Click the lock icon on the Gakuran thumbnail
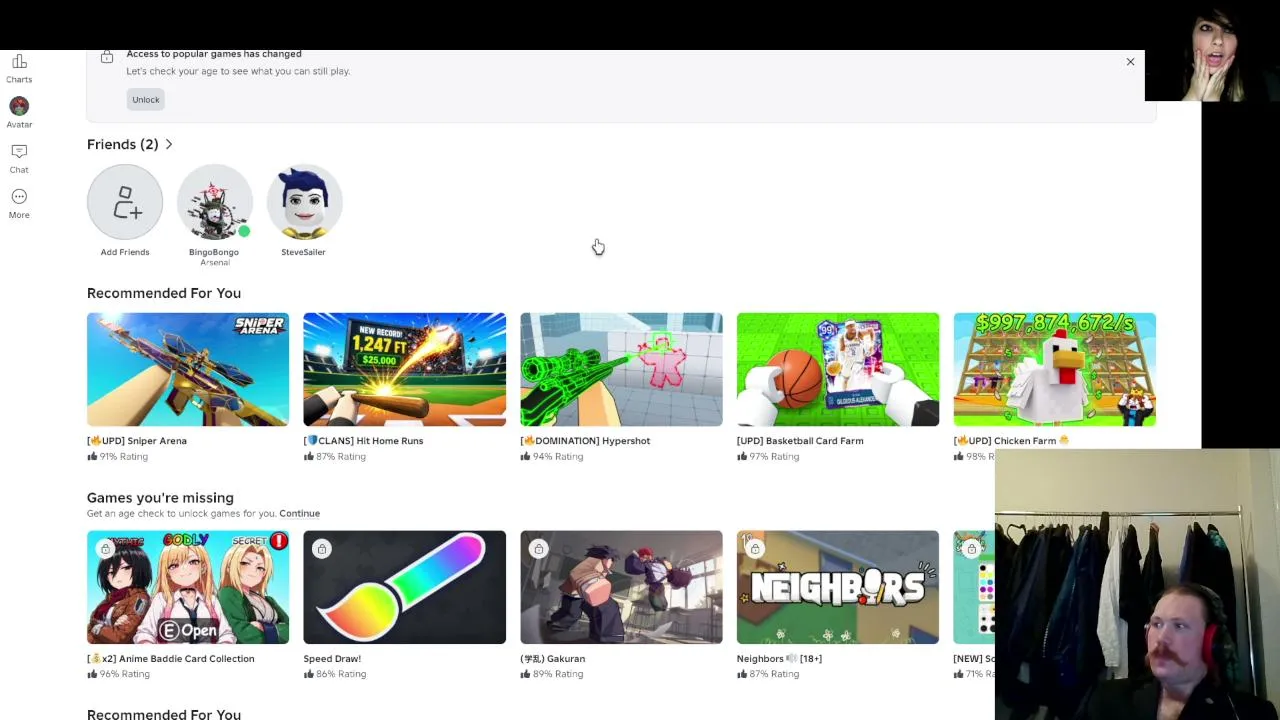The width and height of the screenshot is (1280, 720). [538, 549]
